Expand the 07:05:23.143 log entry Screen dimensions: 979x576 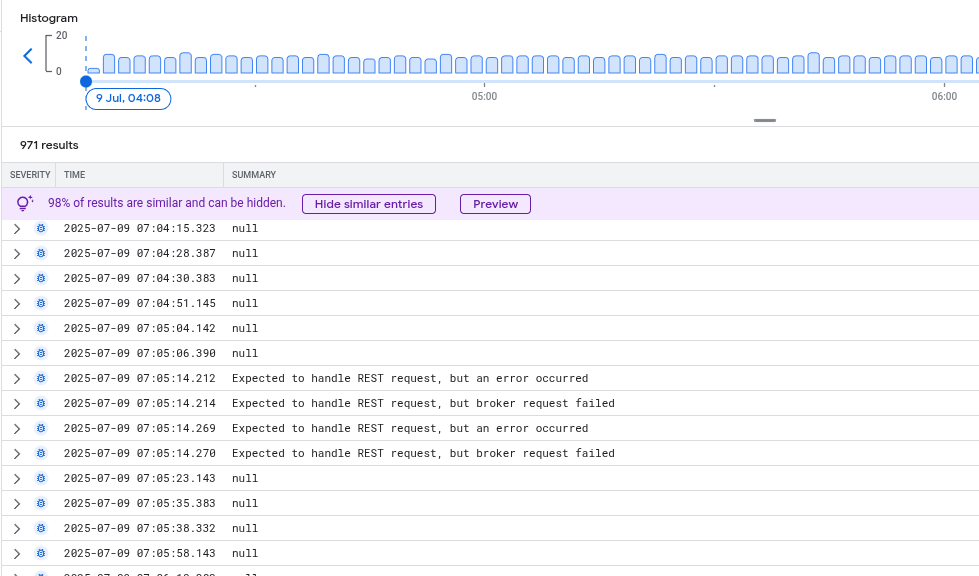click(17, 478)
